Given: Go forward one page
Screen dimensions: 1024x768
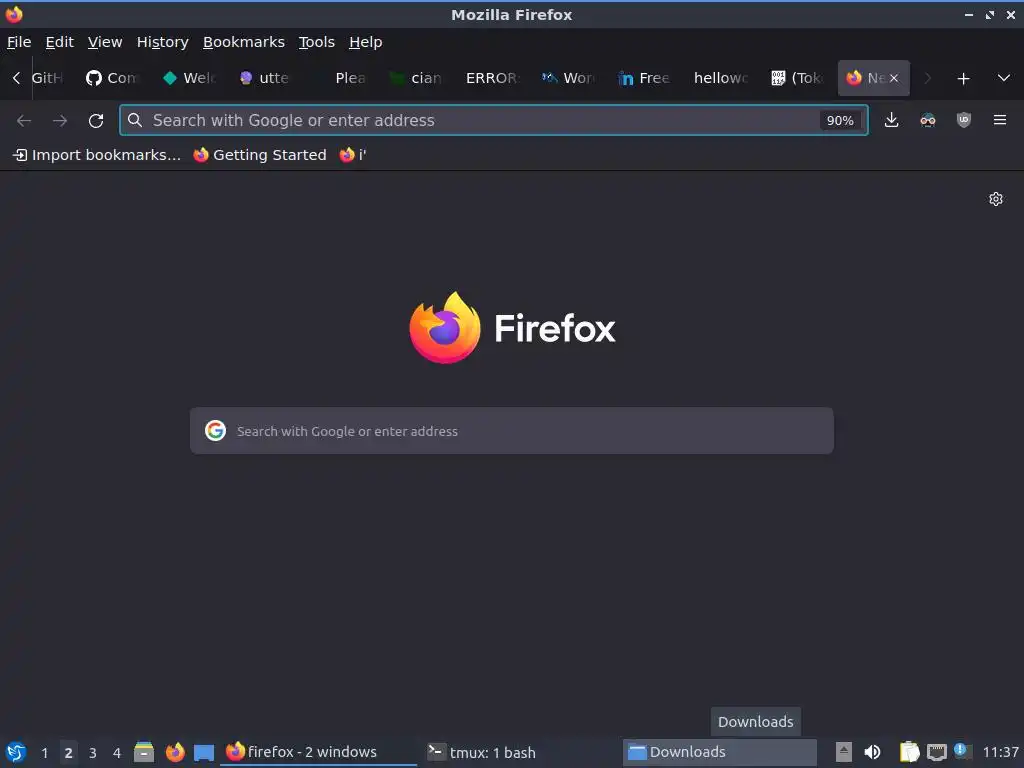Looking at the screenshot, I should [60, 121].
